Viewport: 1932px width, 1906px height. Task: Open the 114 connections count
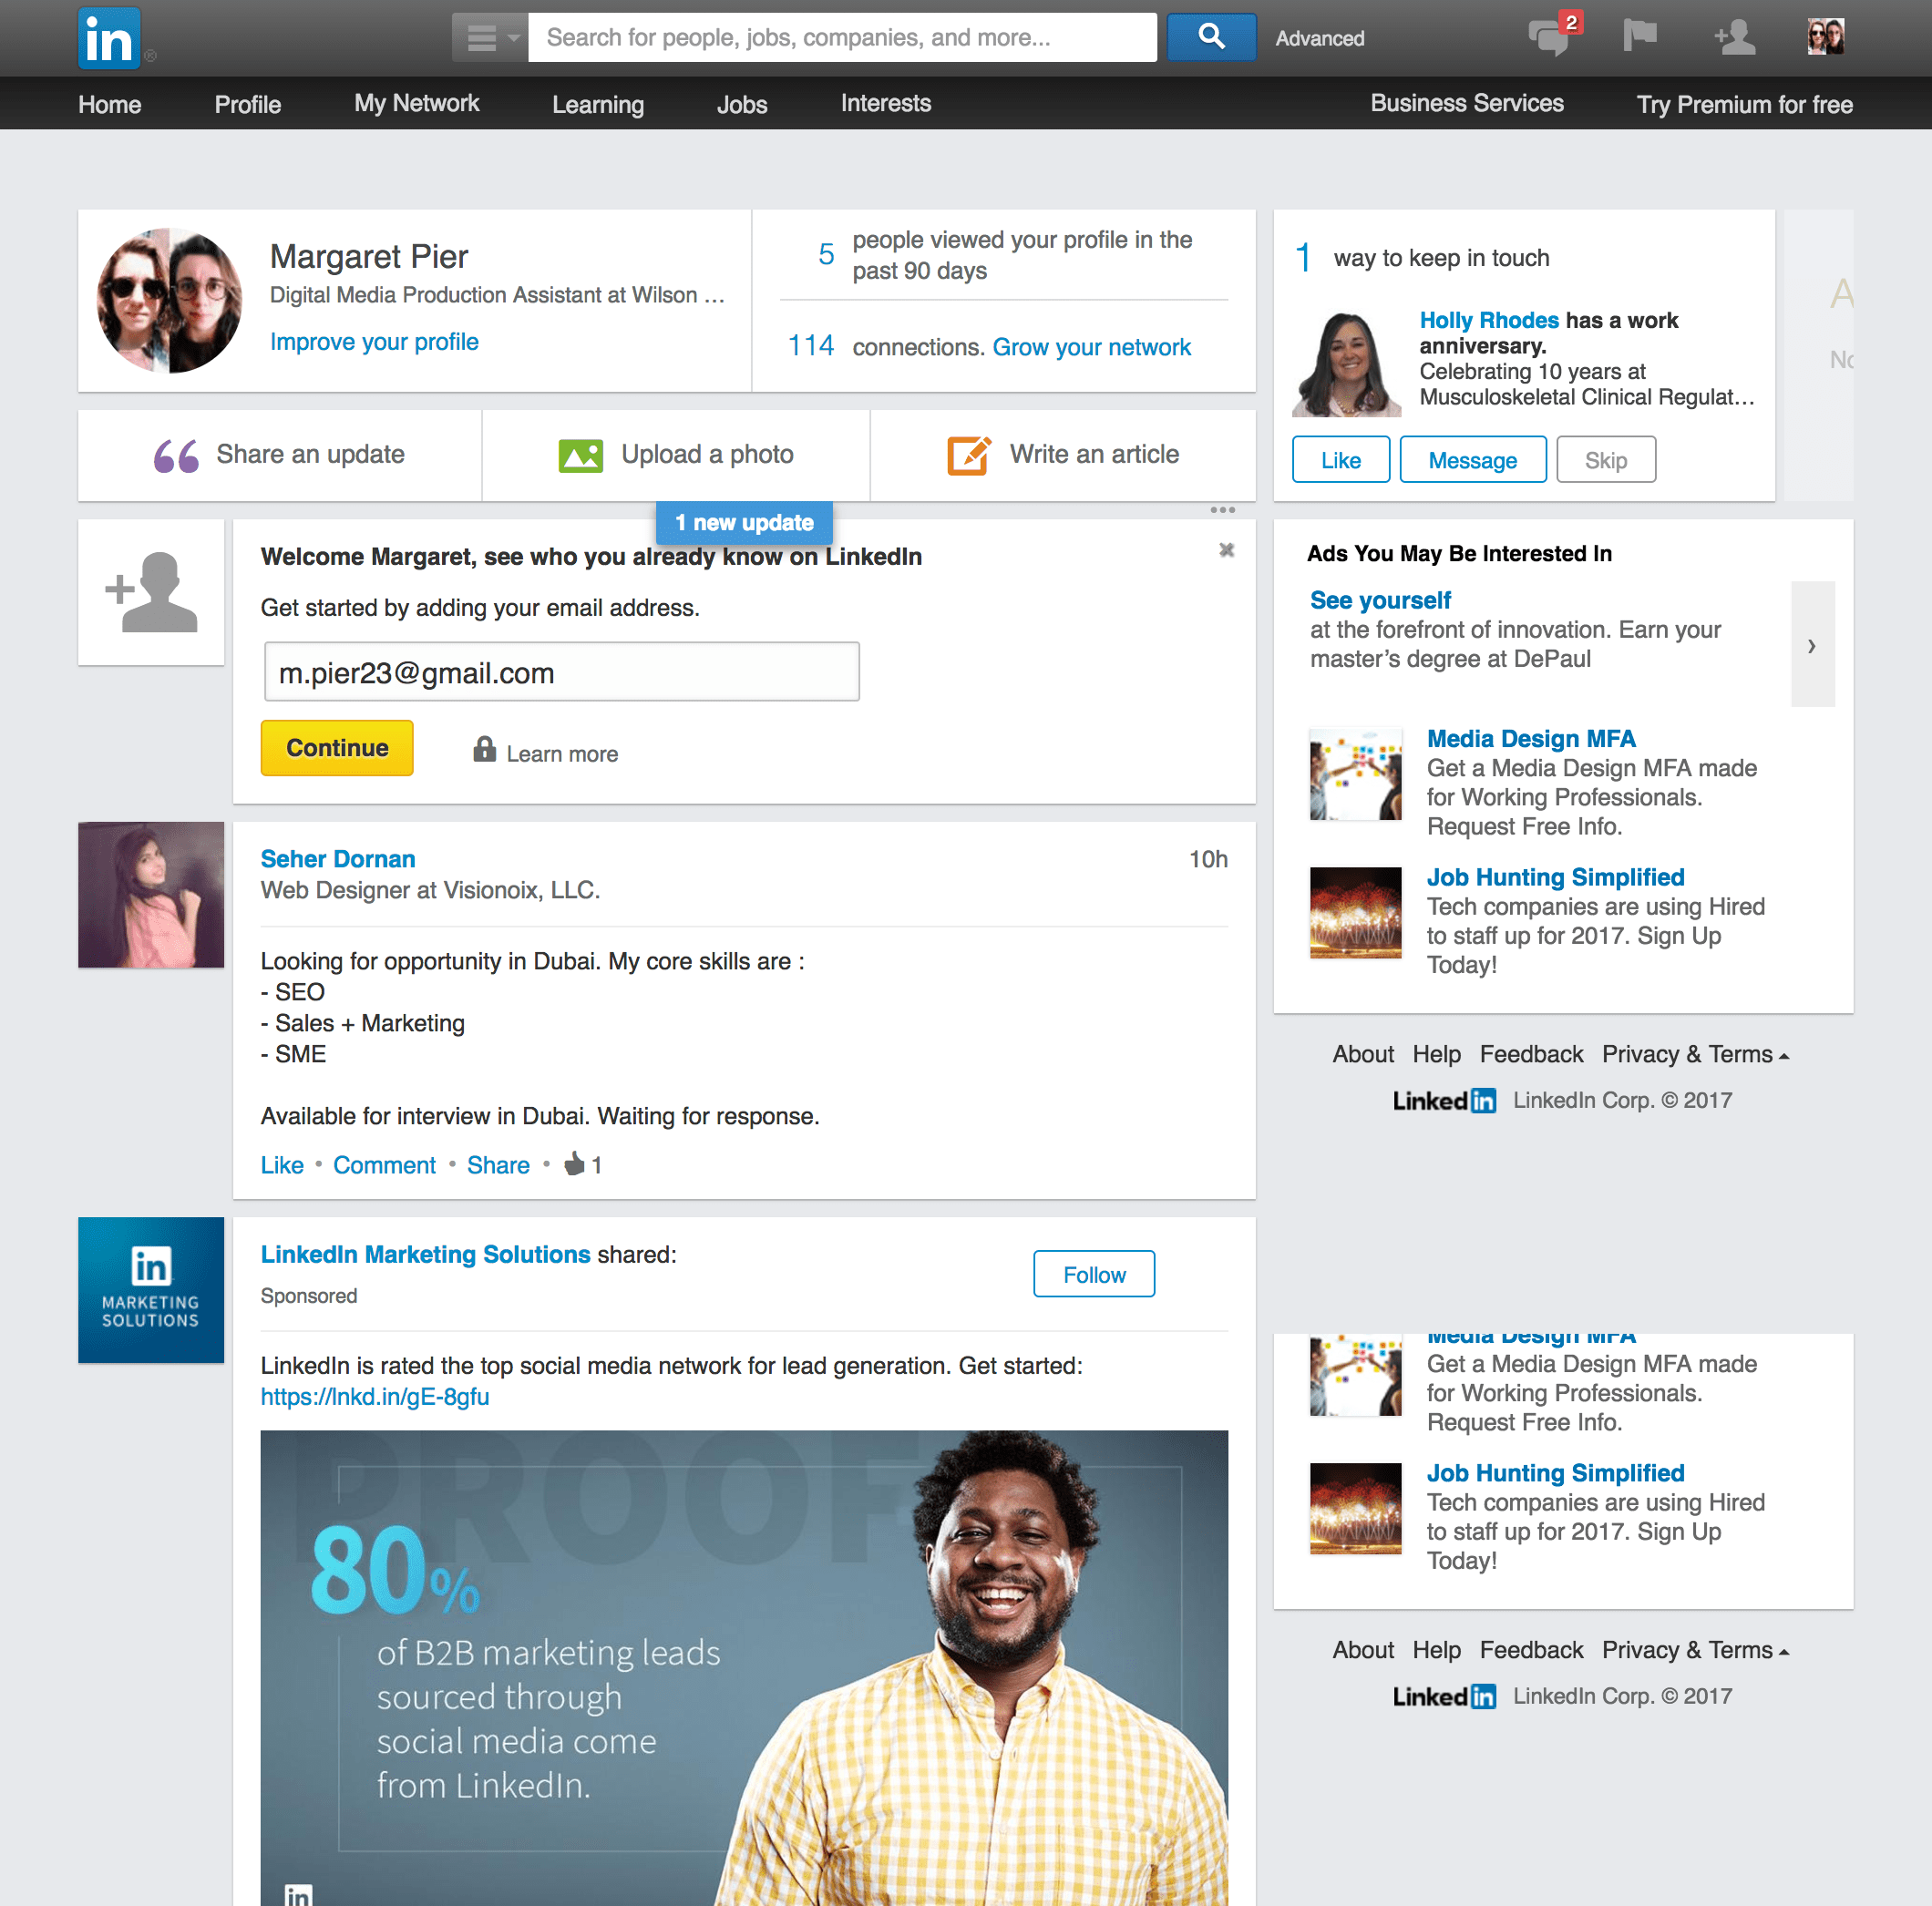click(x=811, y=346)
